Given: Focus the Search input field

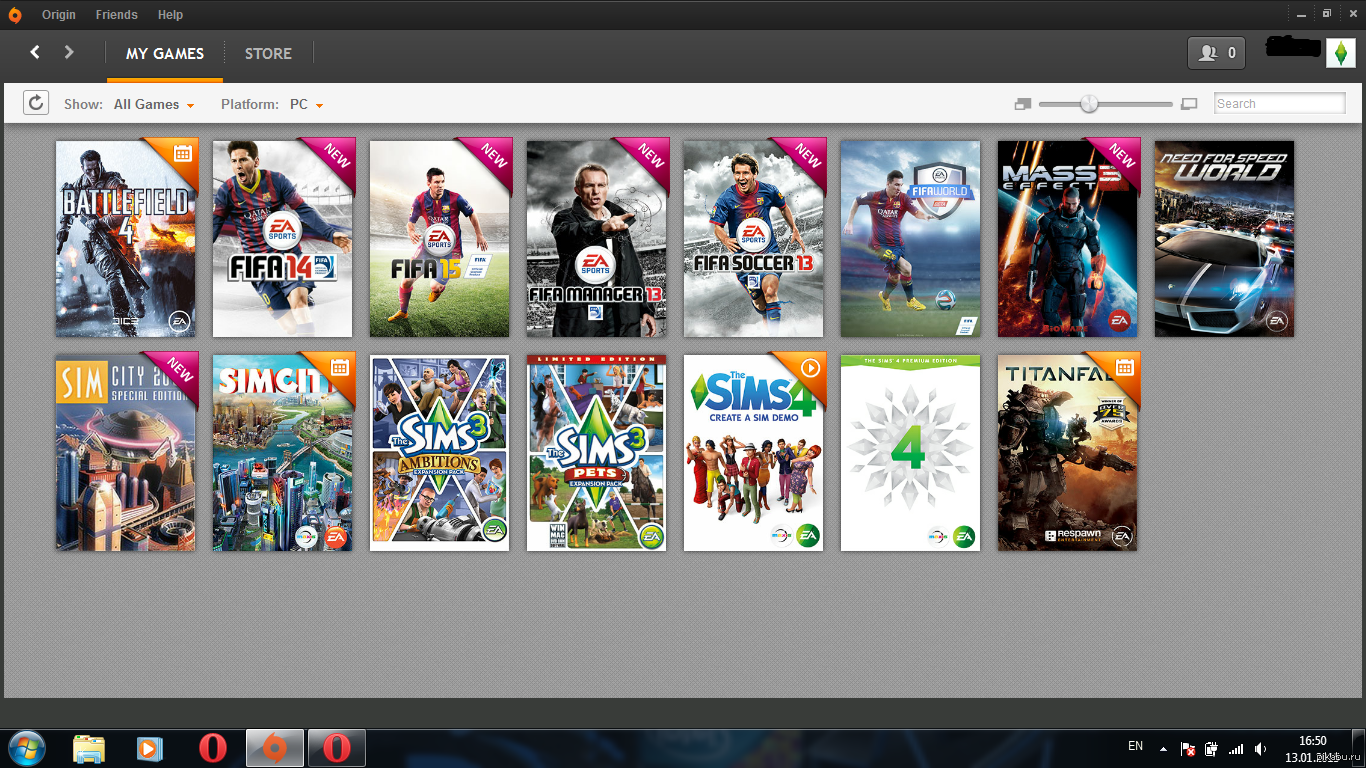Looking at the screenshot, I should [x=1280, y=103].
